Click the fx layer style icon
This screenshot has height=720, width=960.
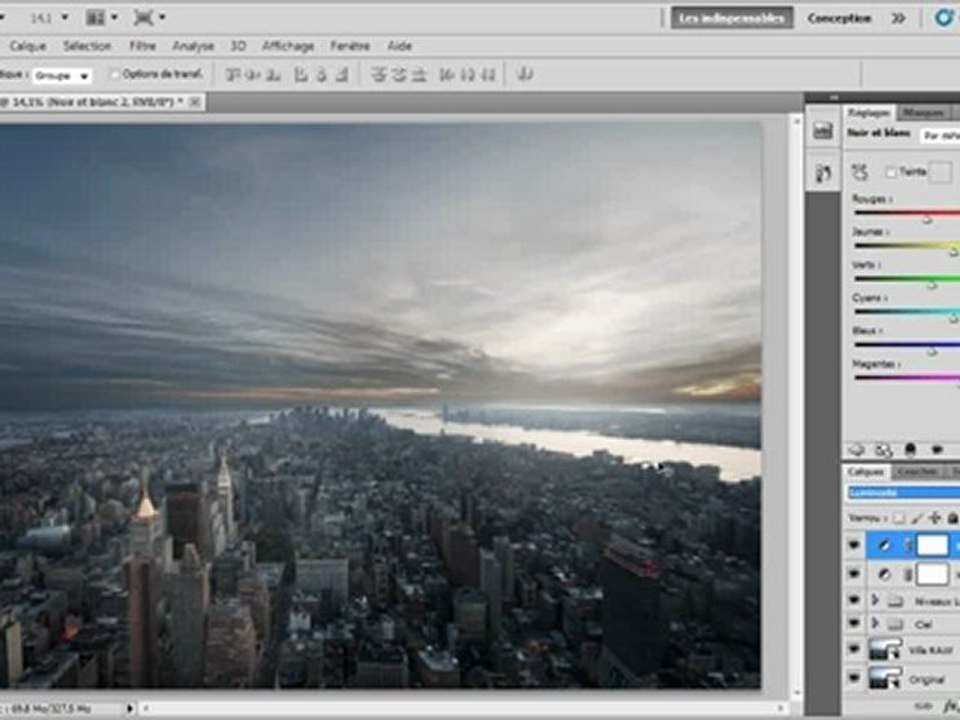coord(951,706)
